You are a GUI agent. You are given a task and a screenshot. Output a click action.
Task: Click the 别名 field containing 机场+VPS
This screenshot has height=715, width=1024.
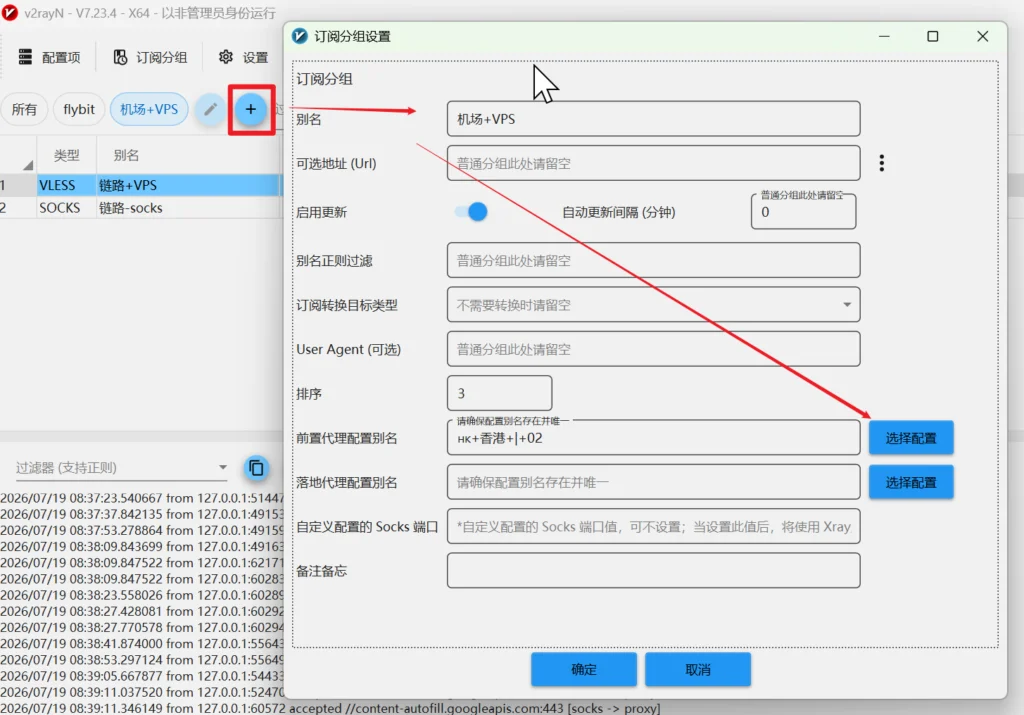[653, 119]
